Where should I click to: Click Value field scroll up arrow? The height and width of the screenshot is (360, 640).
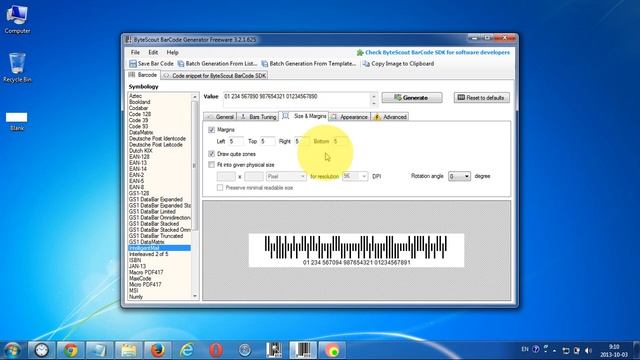click(x=373, y=96)
